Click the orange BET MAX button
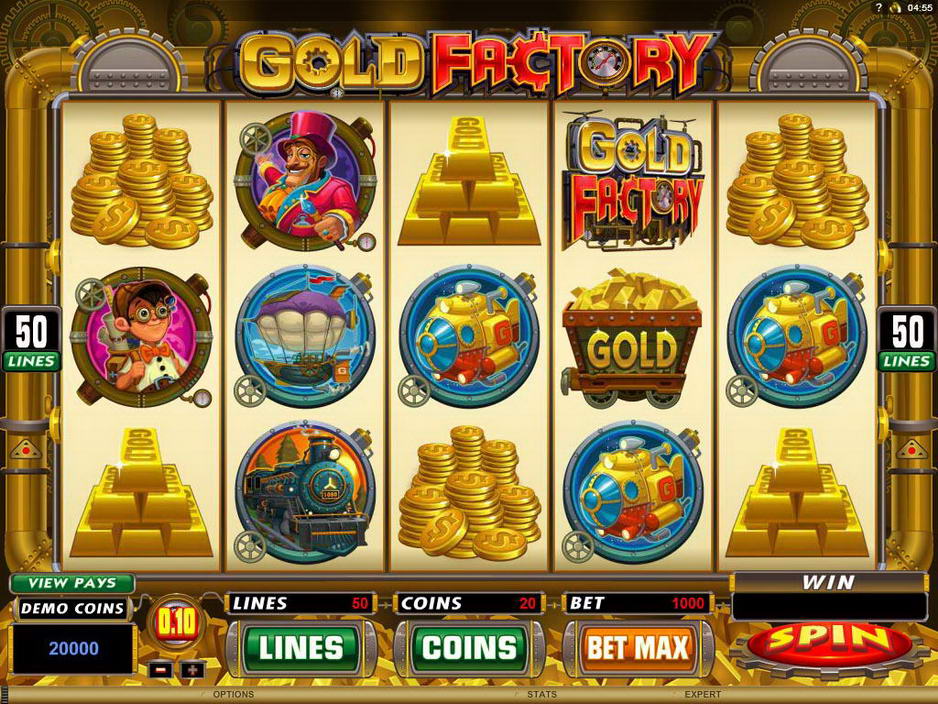Screen dimensions: 938x704 pyautogui.click(x=638, y=648)
